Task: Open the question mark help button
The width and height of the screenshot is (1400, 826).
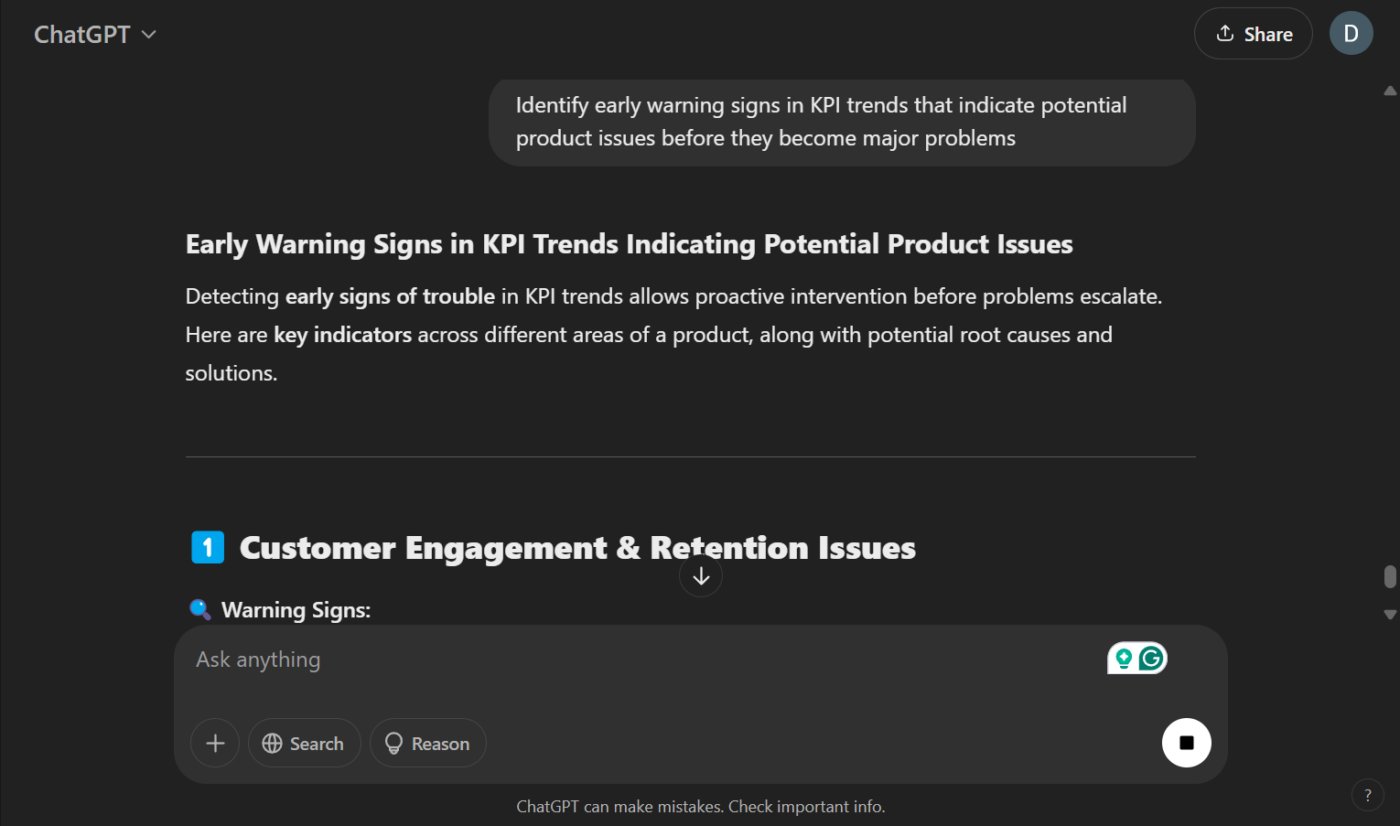Action: click(x=1367, y=795)
